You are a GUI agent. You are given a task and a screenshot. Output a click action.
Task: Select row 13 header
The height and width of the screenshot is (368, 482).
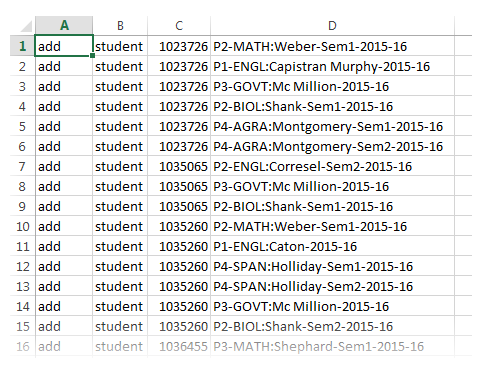click(x=22, y=286)
